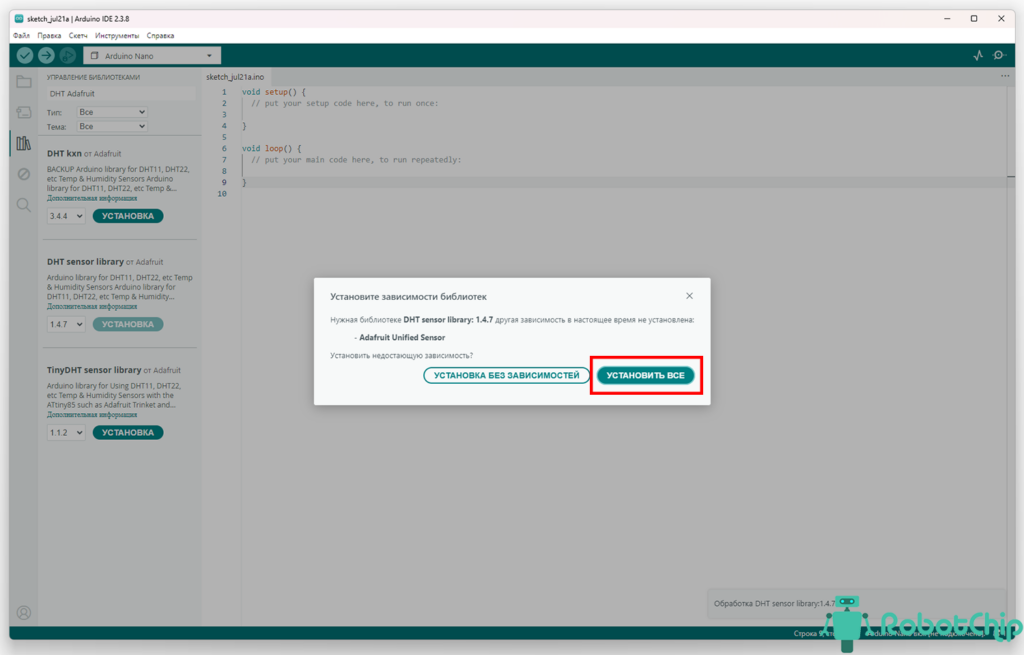Click the account profile icon

pos(24,613)
